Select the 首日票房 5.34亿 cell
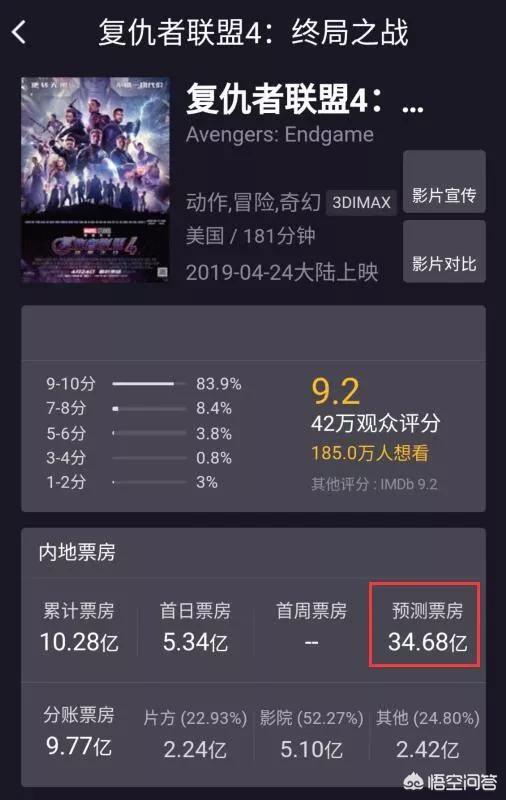Image resolution: width=506 pixels, height=800 pixels. 195,627
